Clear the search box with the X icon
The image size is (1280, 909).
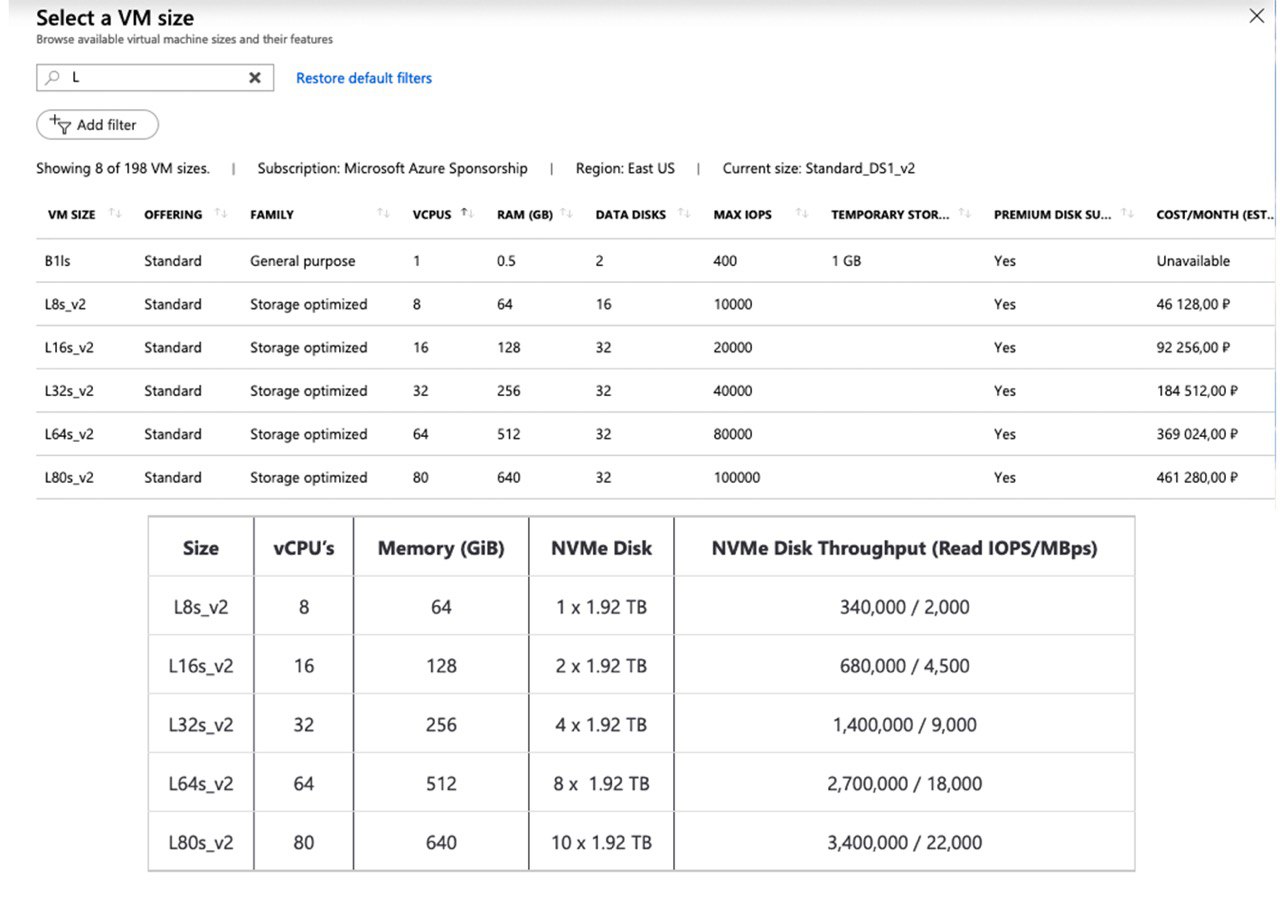coord(255,78)
